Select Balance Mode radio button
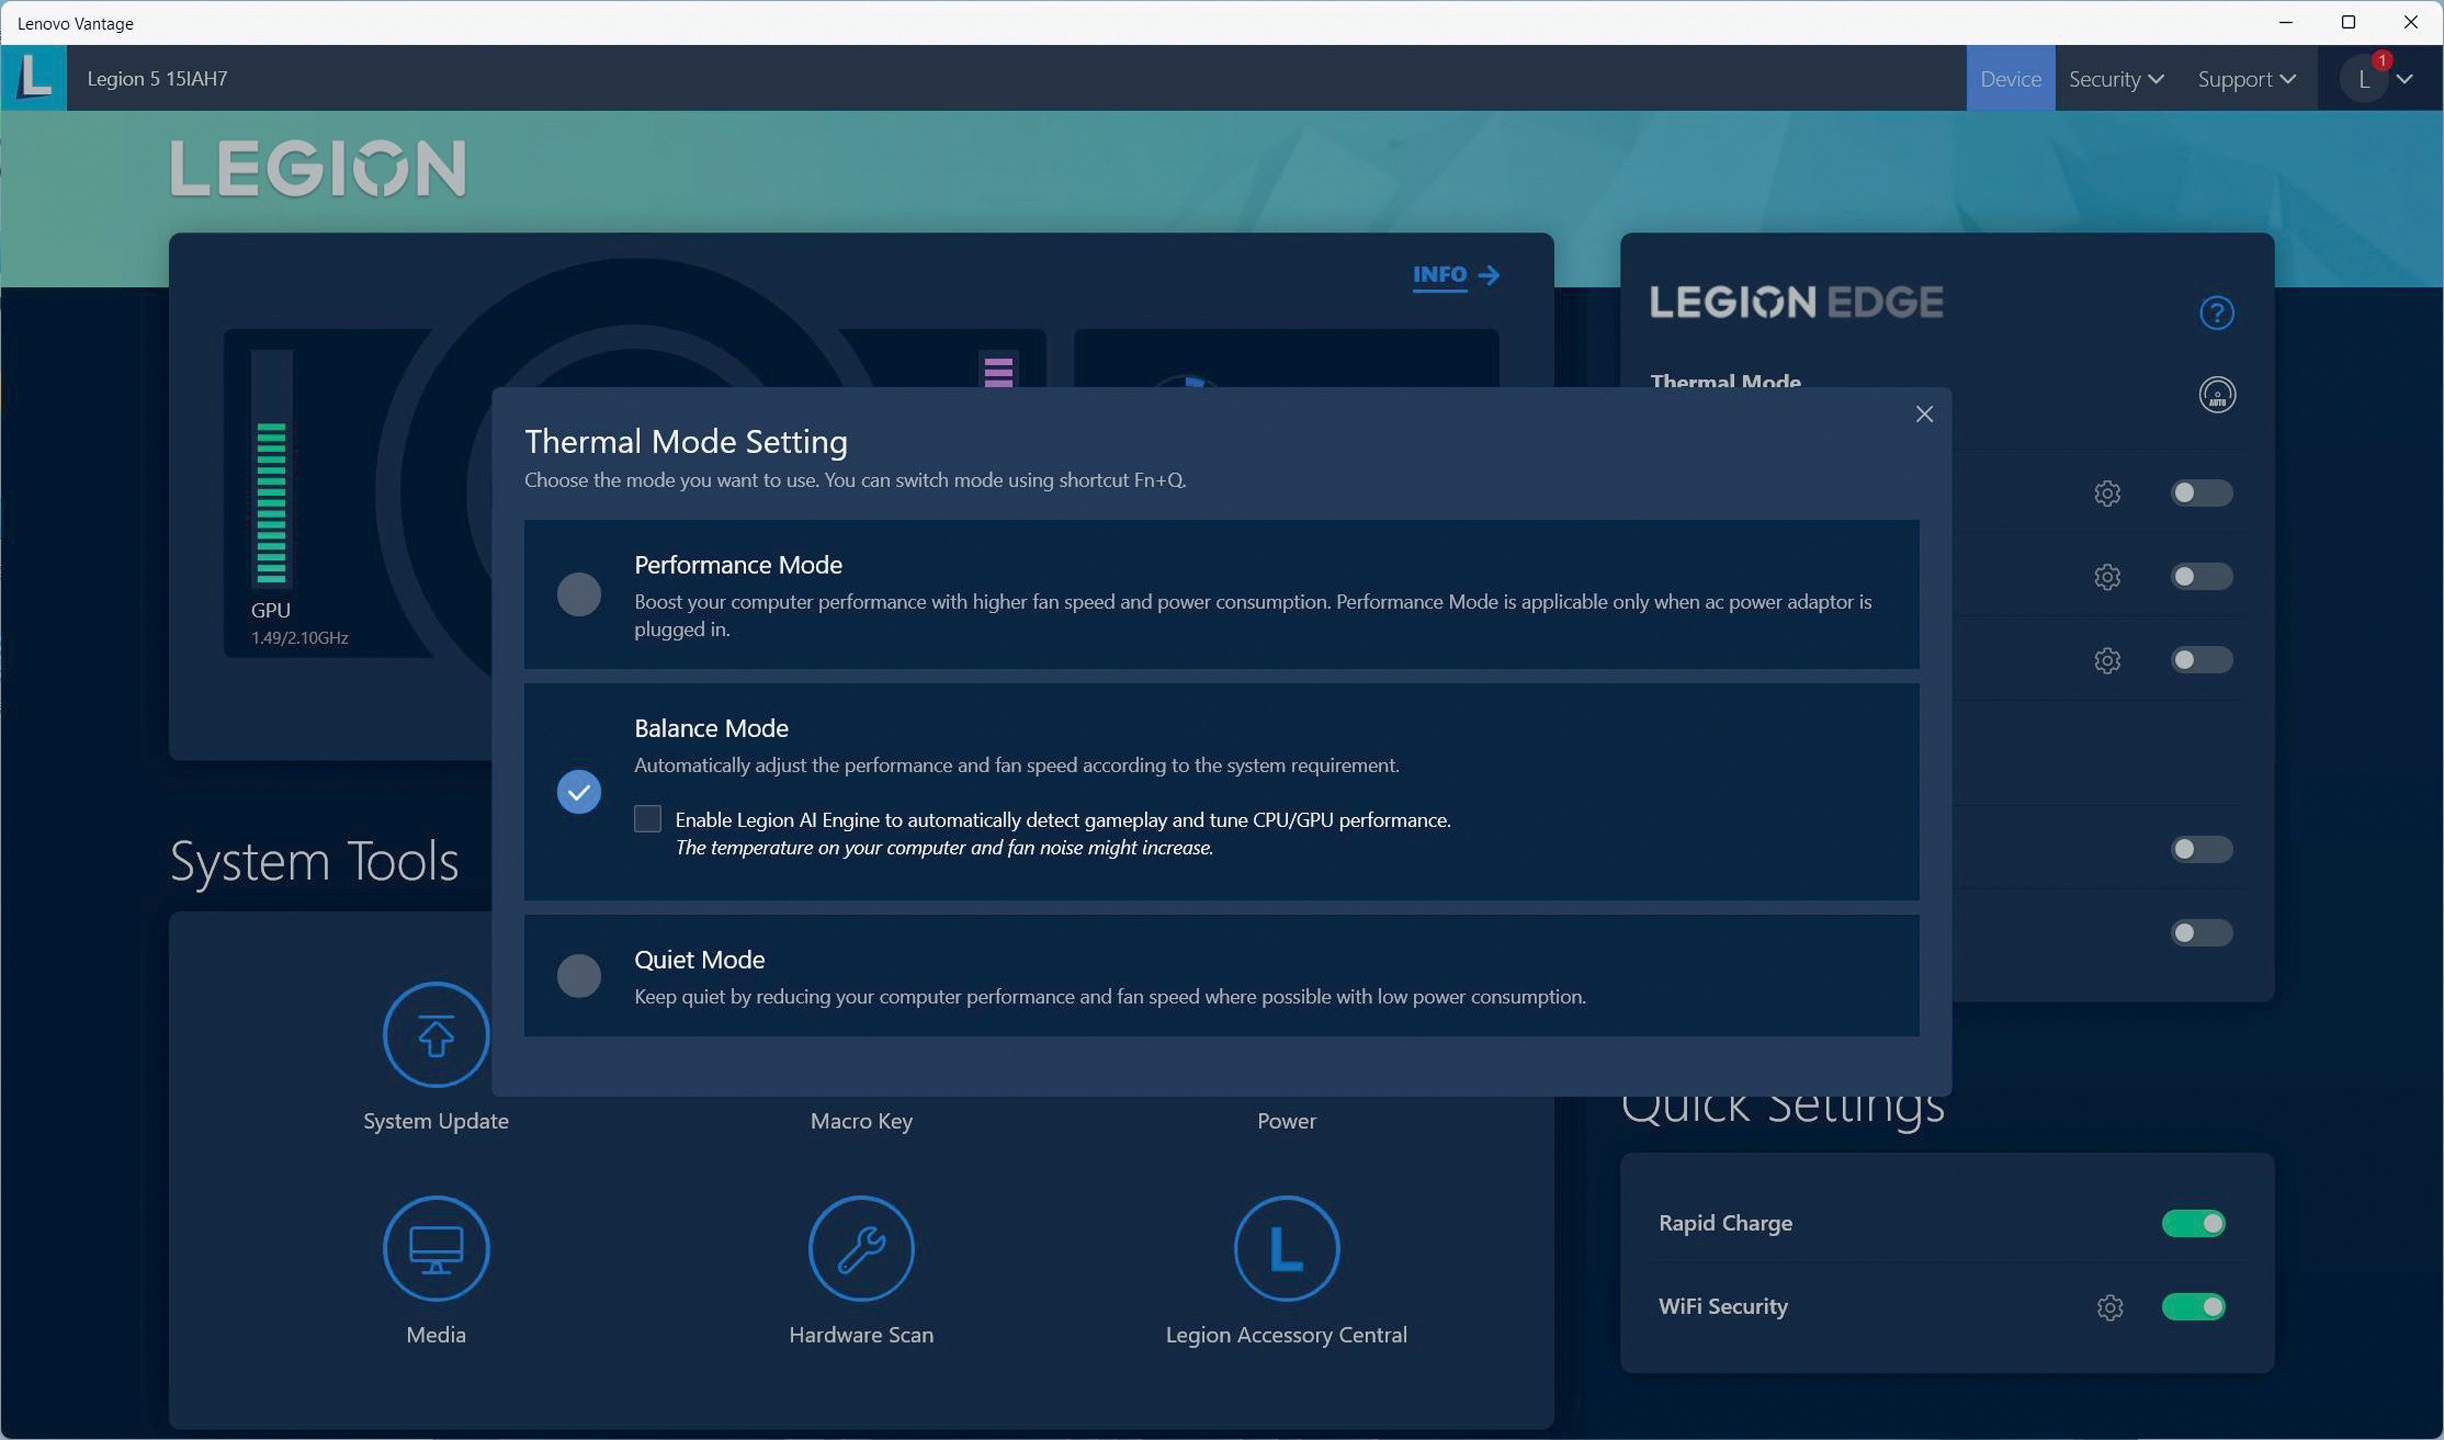Screen dimensions: 2444x1440 [x=579, y=792]
